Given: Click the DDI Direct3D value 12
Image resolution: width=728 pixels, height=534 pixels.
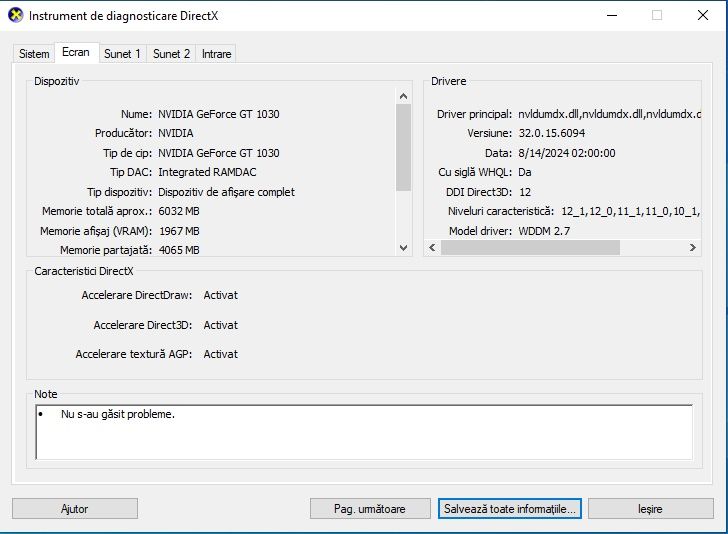Looking at the screenshot, I should [x=525, y=192].
